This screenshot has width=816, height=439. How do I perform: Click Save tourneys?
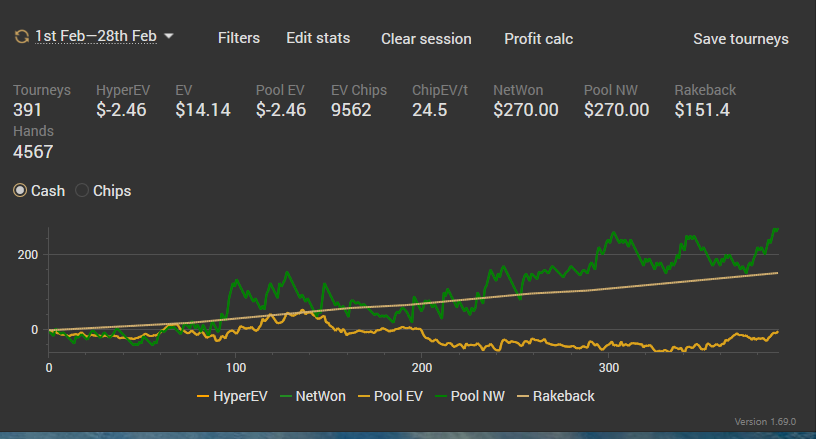point(741,38)
